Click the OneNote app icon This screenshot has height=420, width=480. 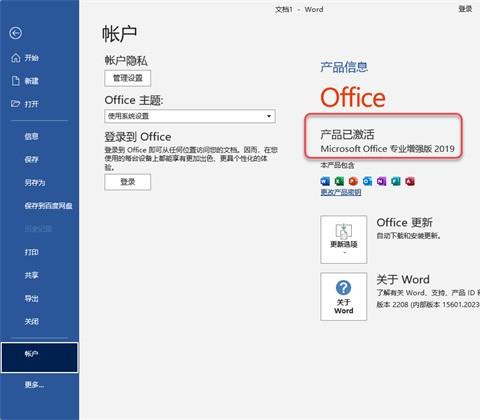(382, 181)
